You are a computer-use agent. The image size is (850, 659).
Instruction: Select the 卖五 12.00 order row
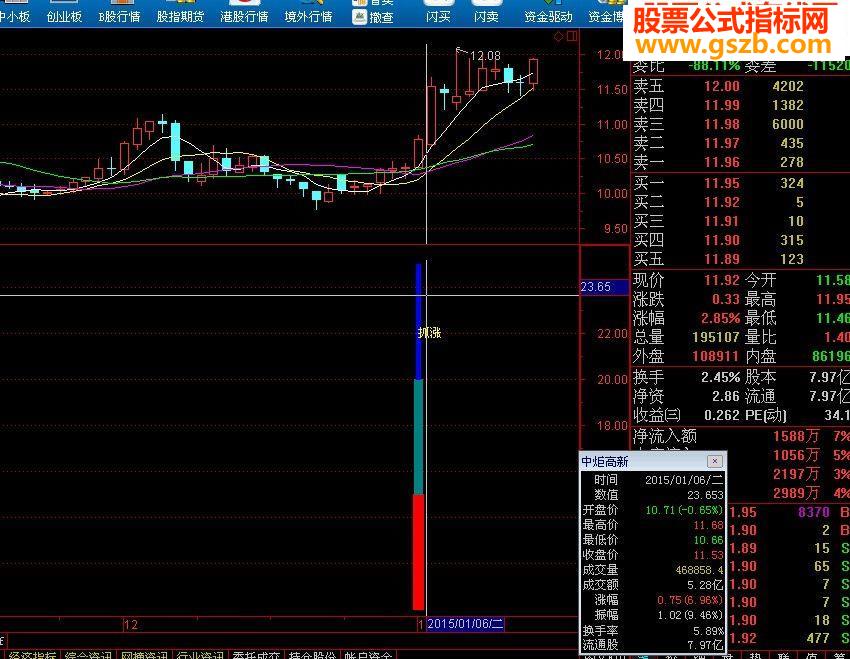[740, 86]
